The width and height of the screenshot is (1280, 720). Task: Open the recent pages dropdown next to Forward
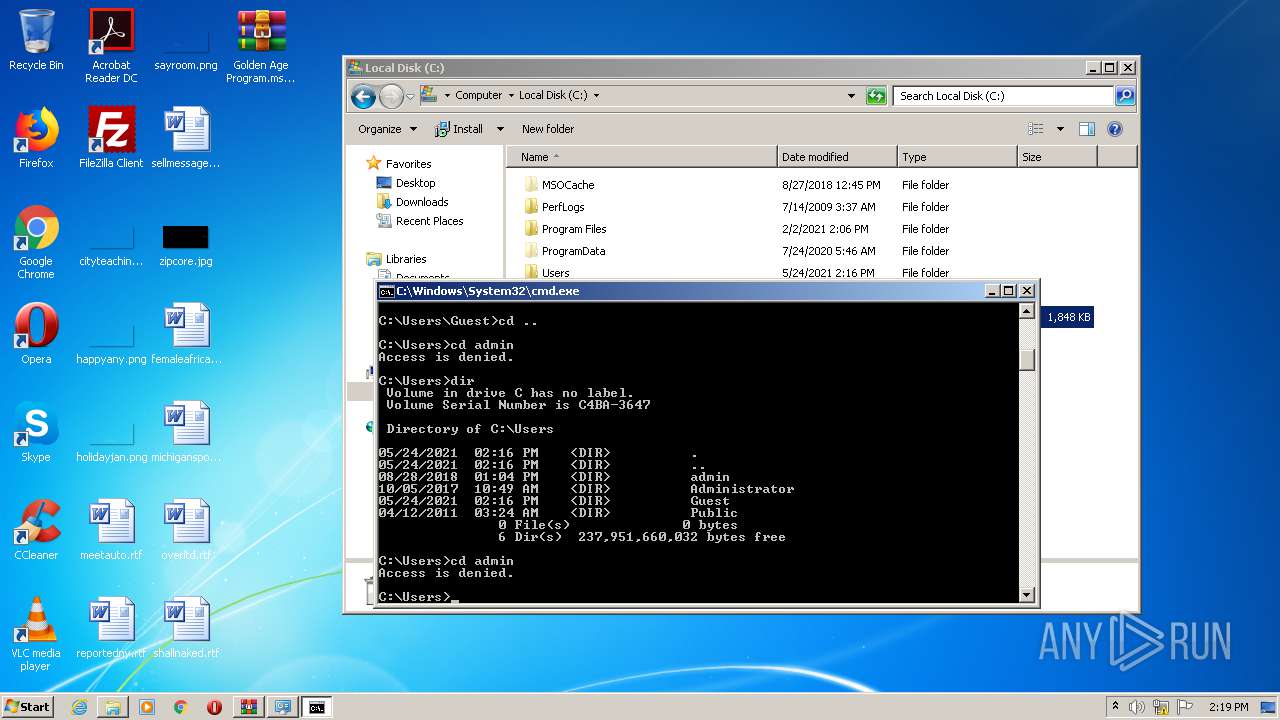(x=410, y=96)
